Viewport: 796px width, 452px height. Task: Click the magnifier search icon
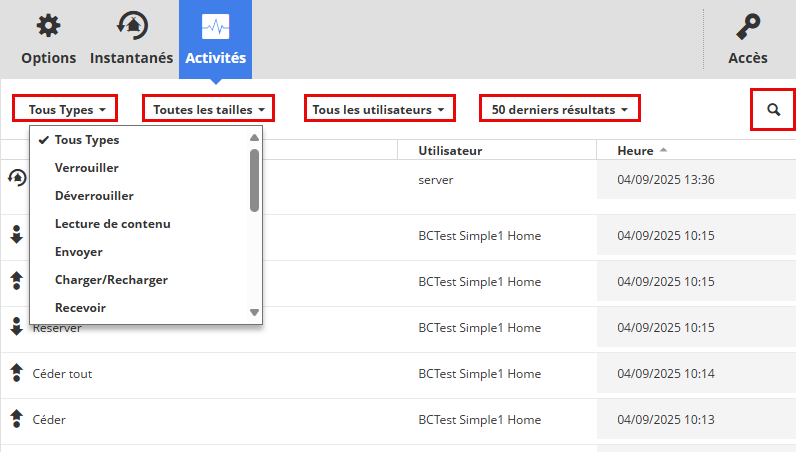(x=773, y=109)
